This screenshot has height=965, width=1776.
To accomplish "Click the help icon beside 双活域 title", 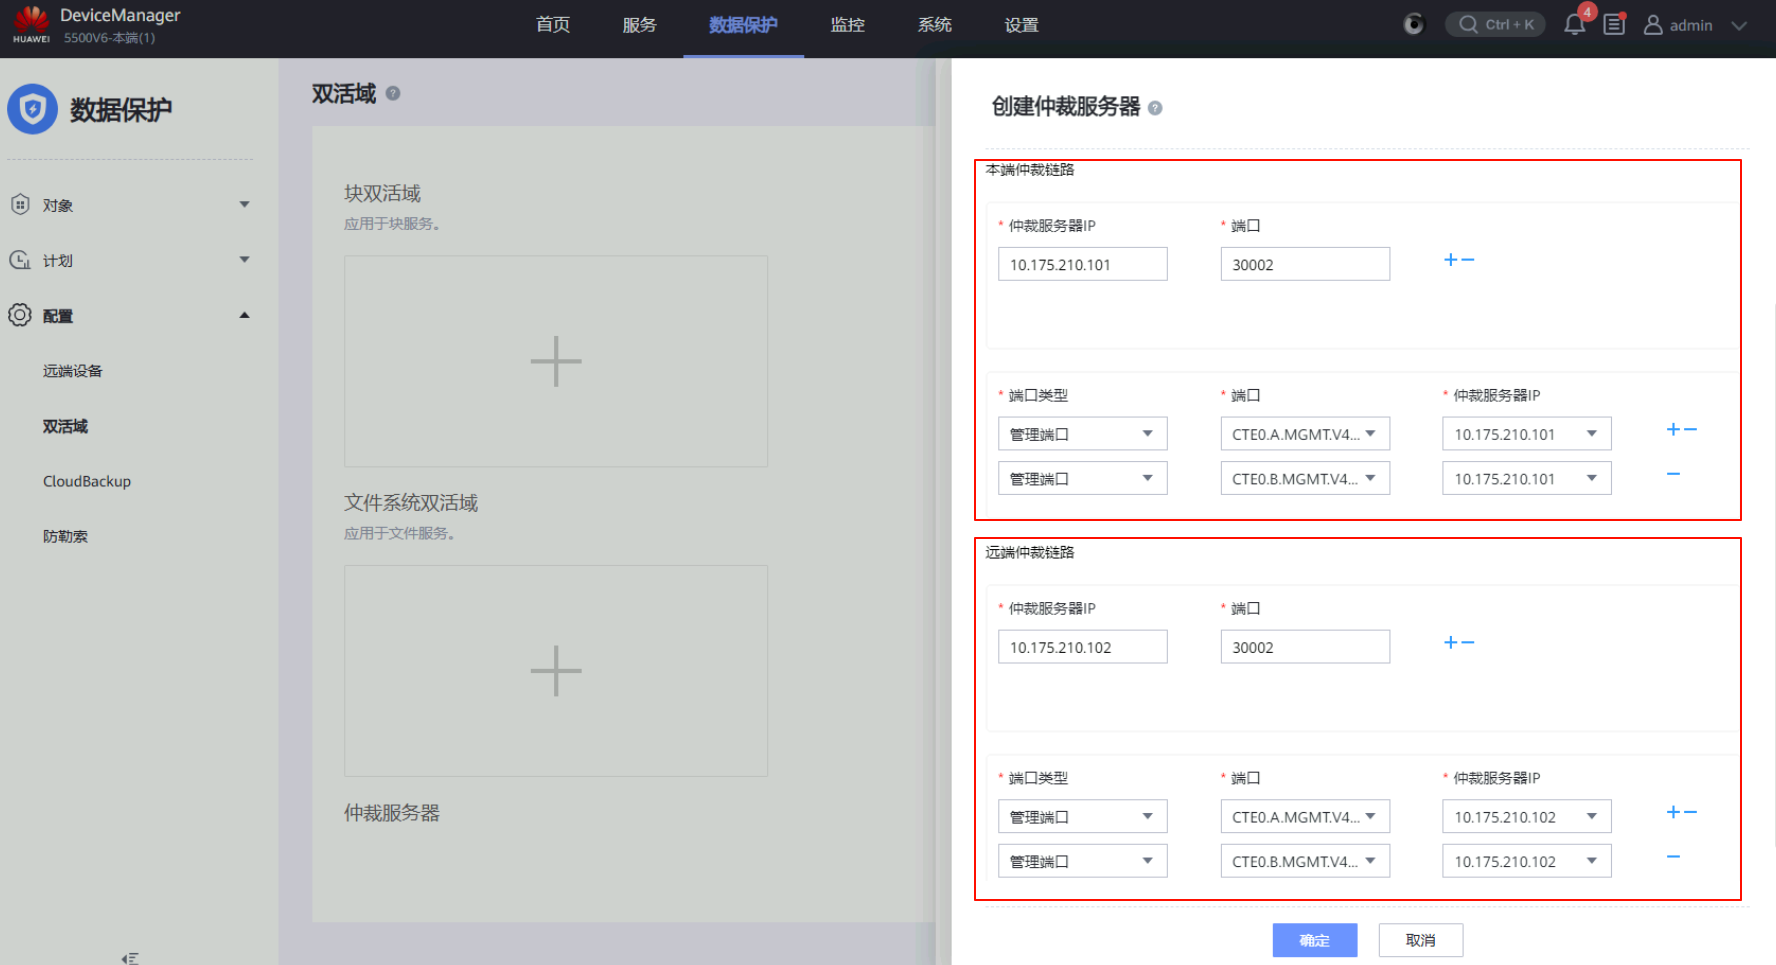I will (x=393, y=93).
